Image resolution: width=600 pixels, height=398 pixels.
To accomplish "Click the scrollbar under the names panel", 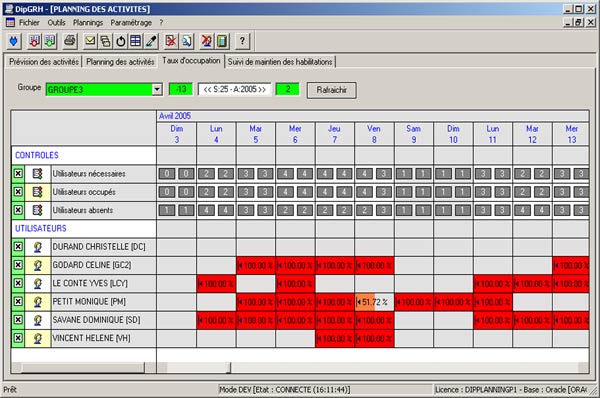I will point(83,368).
